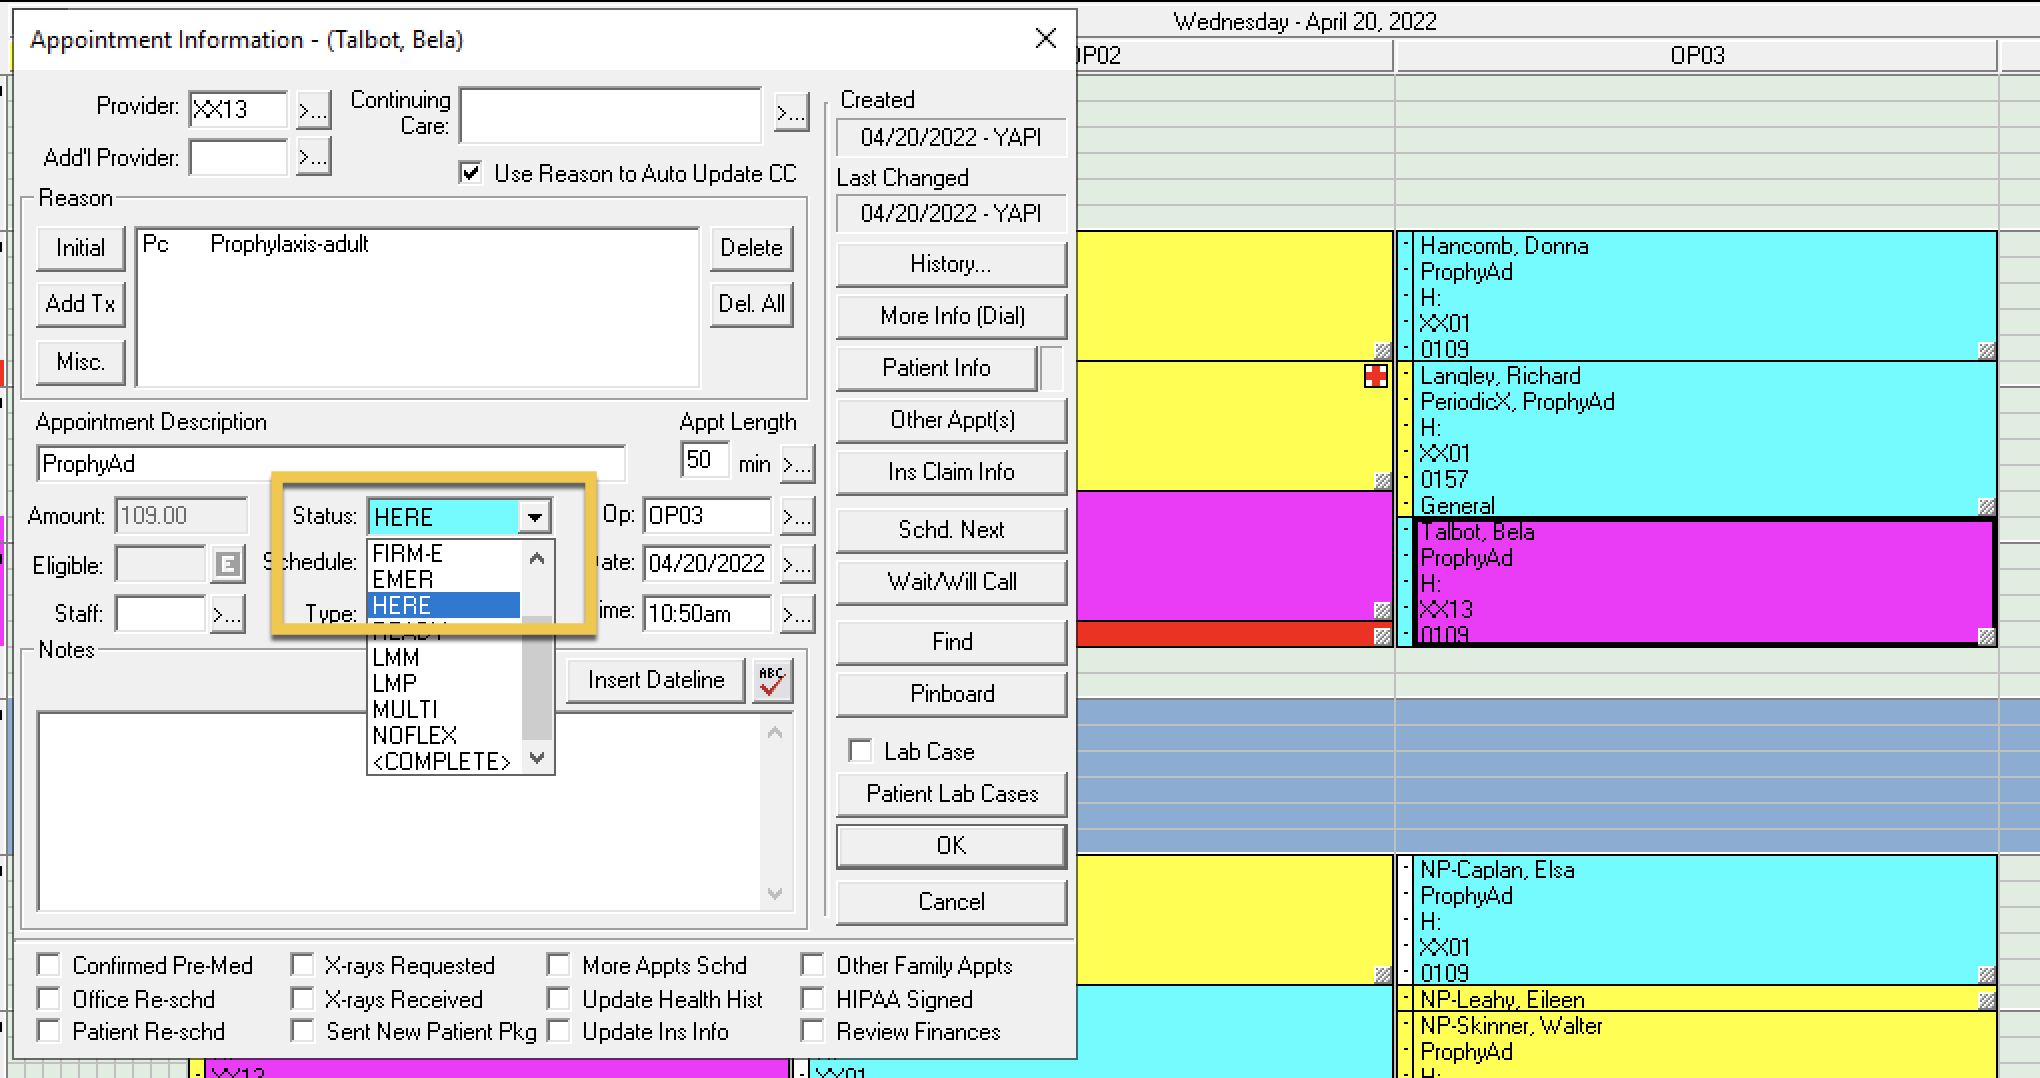Click Wait/Will Call button
Image resolution: width=2040 pixels, height=1078 pixels.
click(951, 582)
